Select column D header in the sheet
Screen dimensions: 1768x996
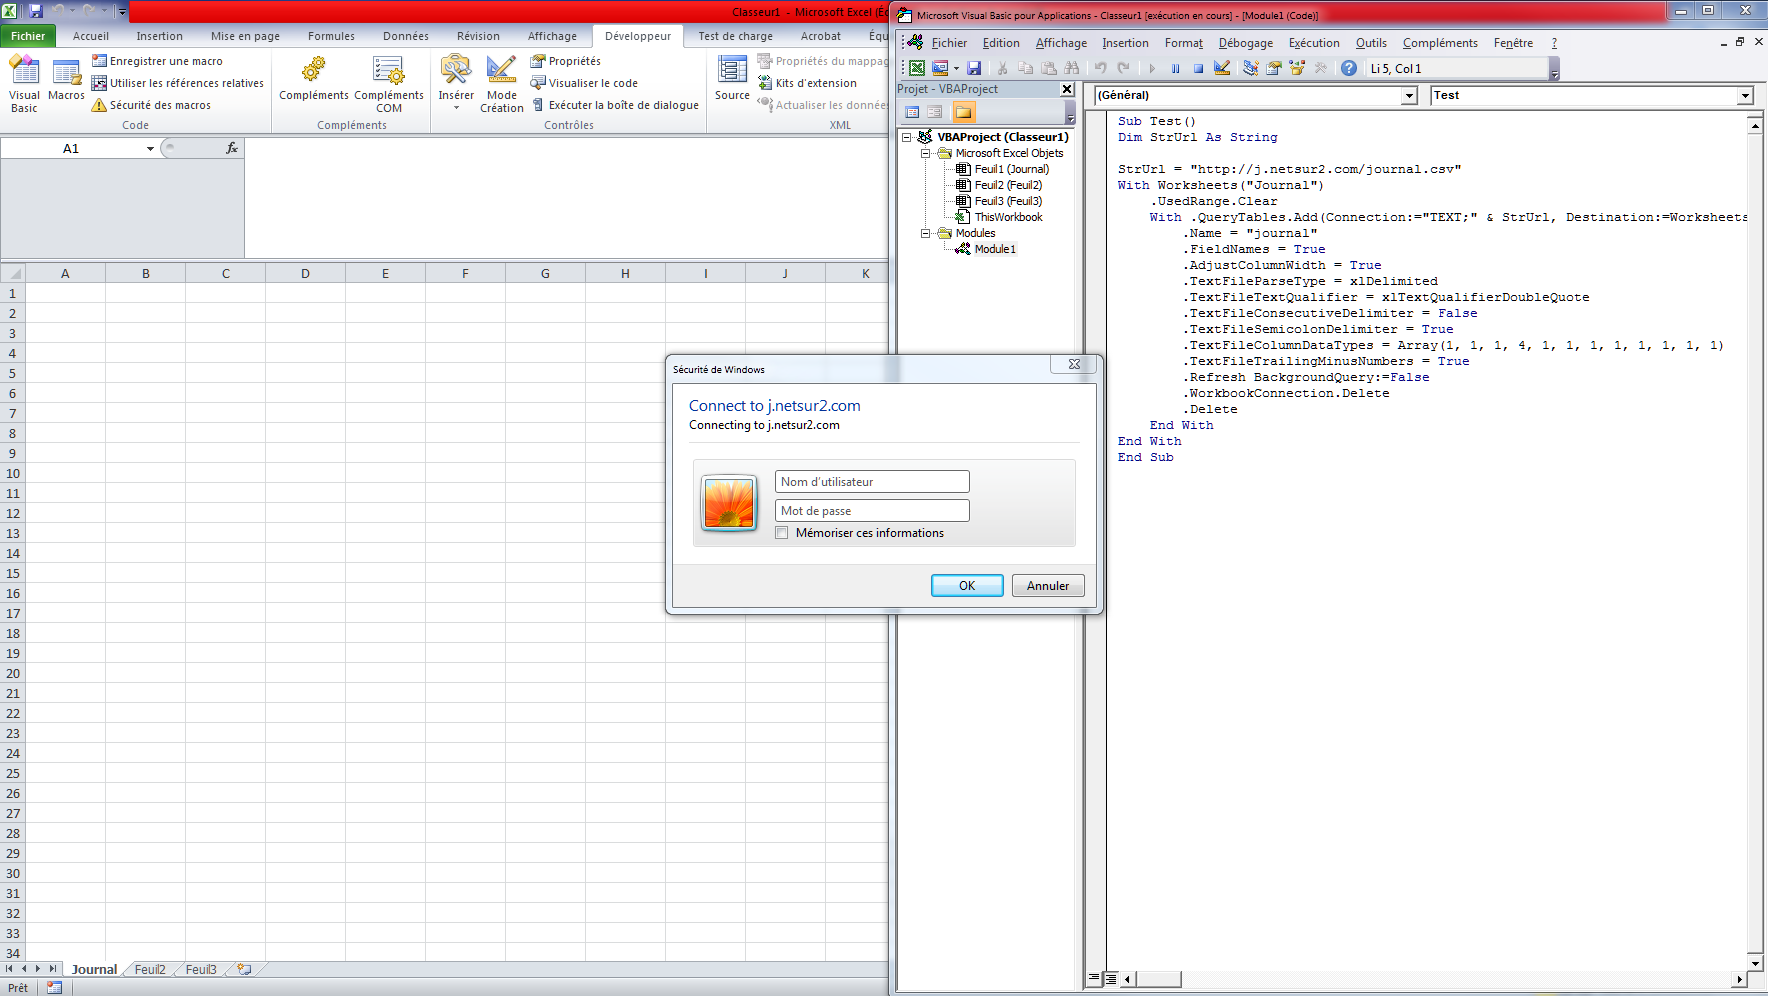[x=305, y=273]
